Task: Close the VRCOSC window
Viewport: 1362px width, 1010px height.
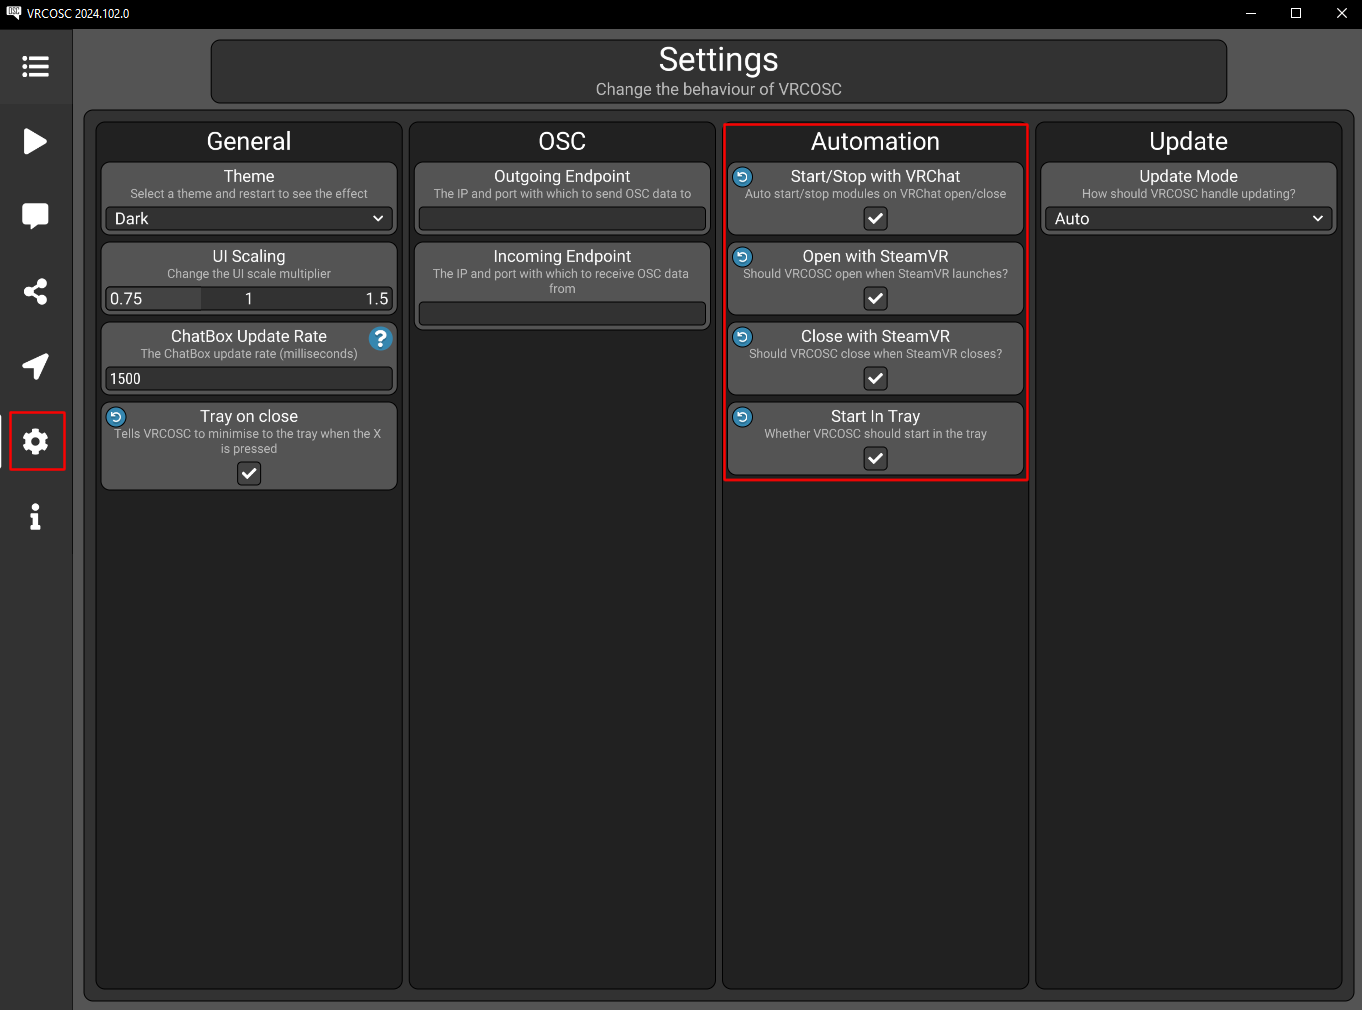Action: point(1341,13)
